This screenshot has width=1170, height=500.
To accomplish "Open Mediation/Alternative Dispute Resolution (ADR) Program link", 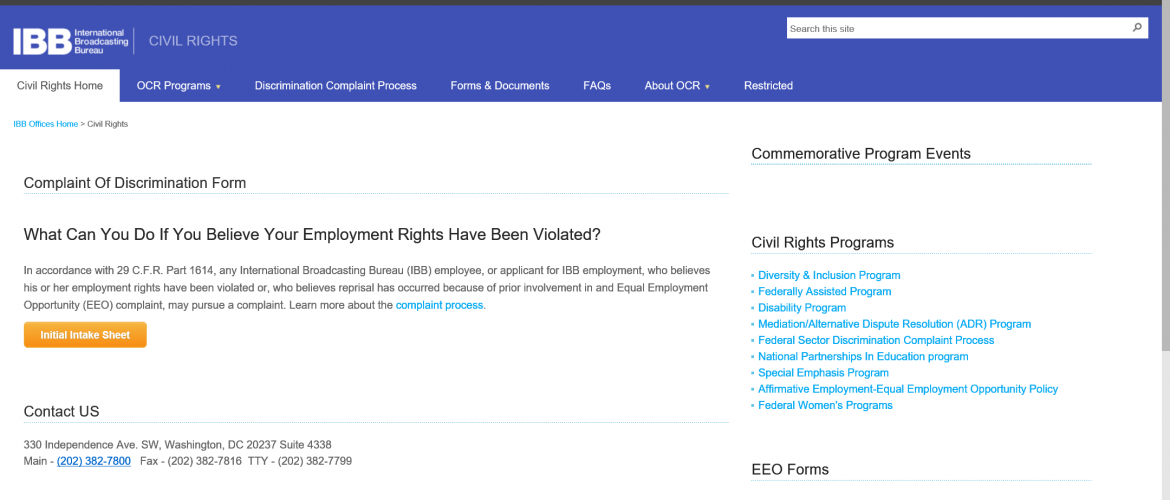I will (895, 325).
